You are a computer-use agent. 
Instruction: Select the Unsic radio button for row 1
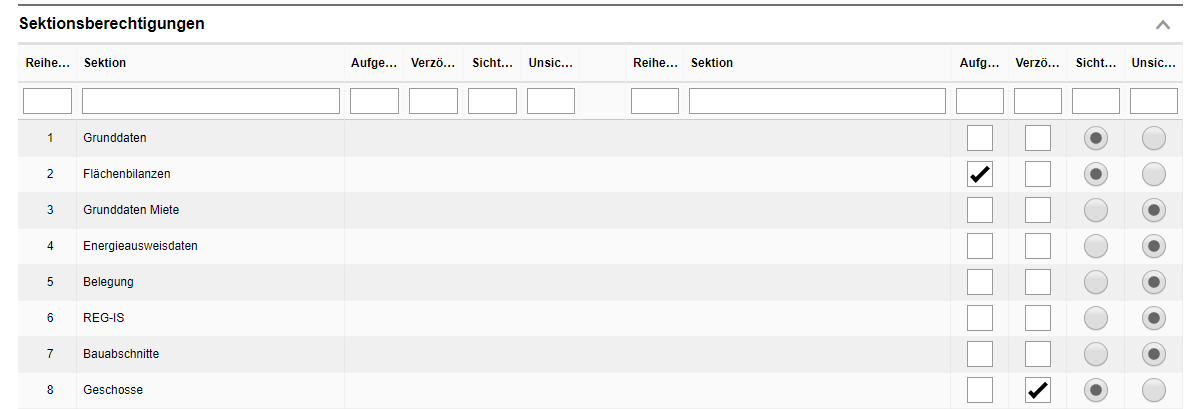pos(1154,138)
